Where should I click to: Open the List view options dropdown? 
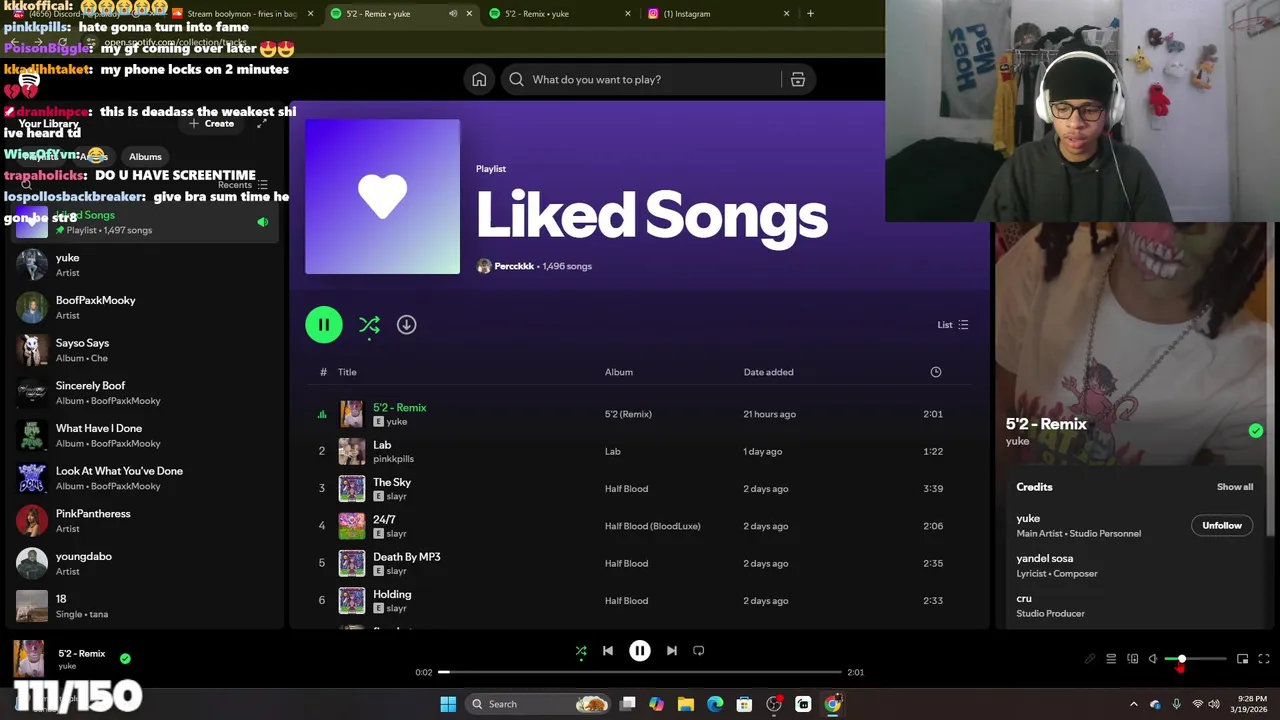click(x=952, y=325)
